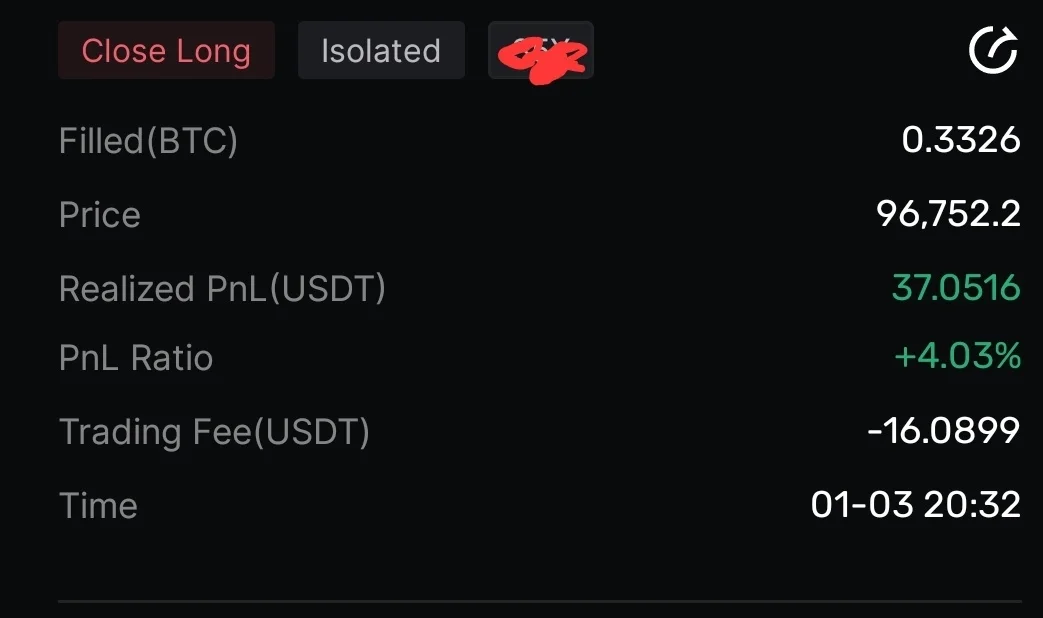Click the Realized PnL(USDT) label

[222, 289]
